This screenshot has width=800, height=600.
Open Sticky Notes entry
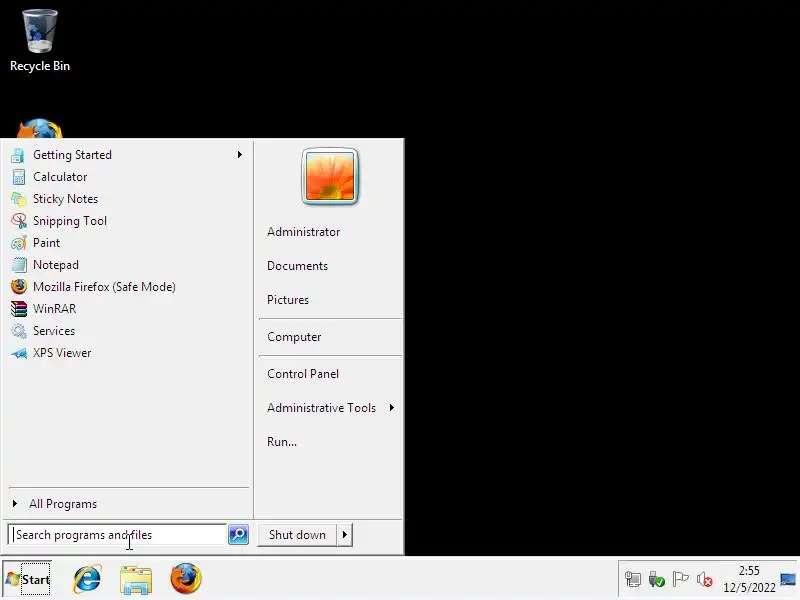65,199
